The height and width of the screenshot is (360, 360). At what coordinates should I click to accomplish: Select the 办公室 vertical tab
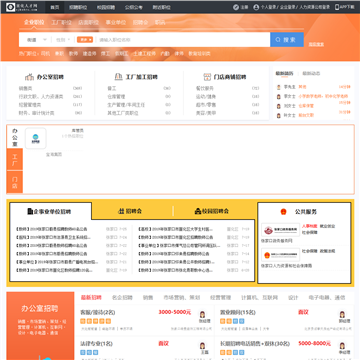click(15, 137)
